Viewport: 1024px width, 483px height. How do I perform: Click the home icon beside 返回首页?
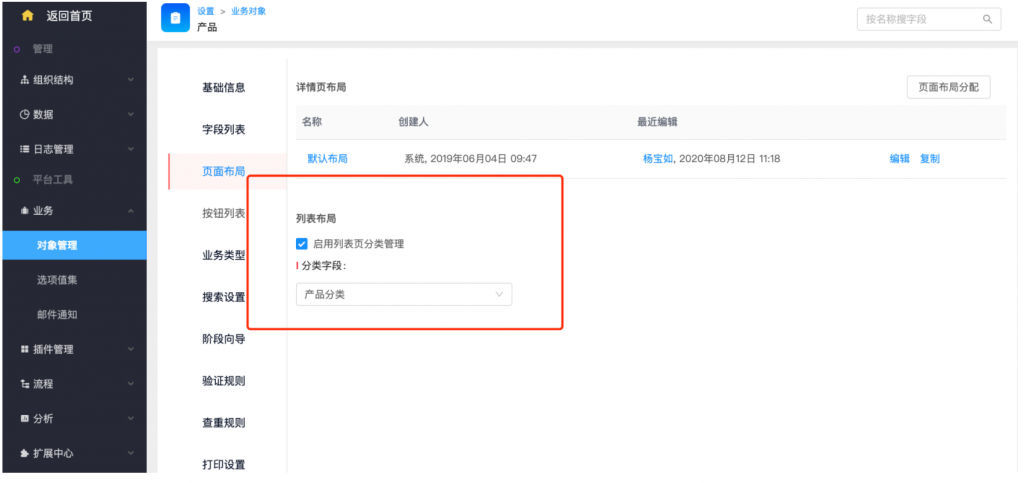coord(28,16)
